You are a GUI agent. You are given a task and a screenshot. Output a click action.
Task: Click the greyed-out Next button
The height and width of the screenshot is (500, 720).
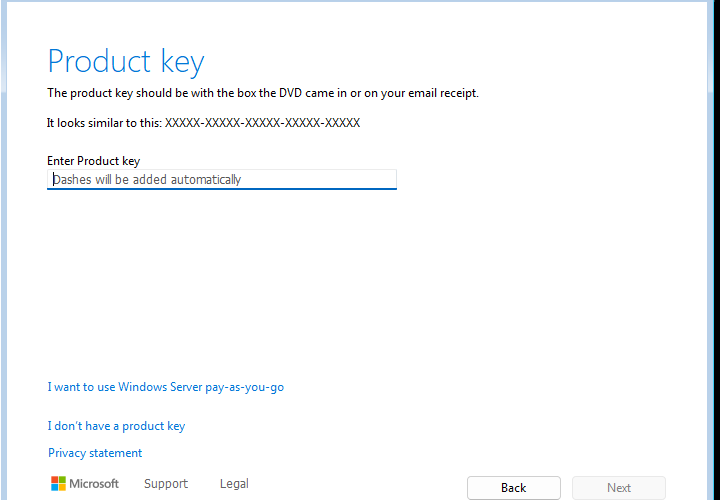619,488
